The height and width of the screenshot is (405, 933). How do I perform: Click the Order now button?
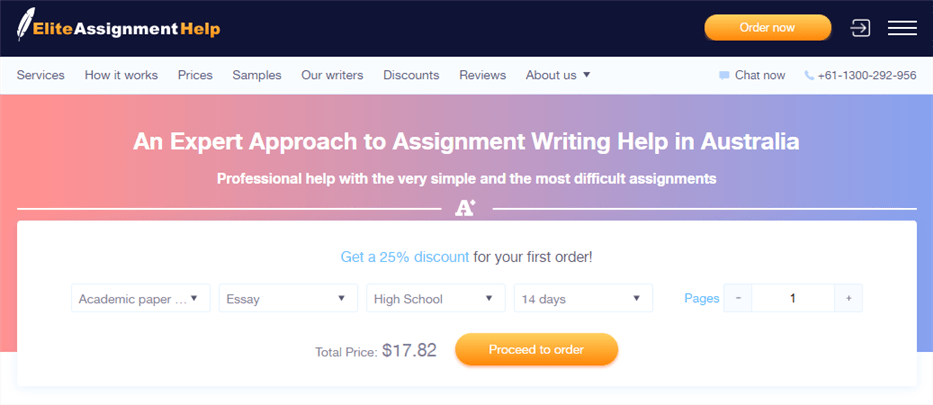pos(768,27)
